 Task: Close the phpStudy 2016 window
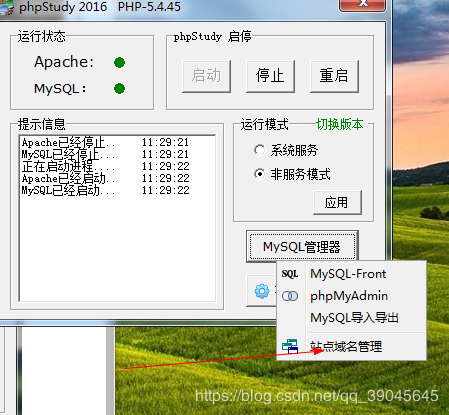(x=363, y=4)
